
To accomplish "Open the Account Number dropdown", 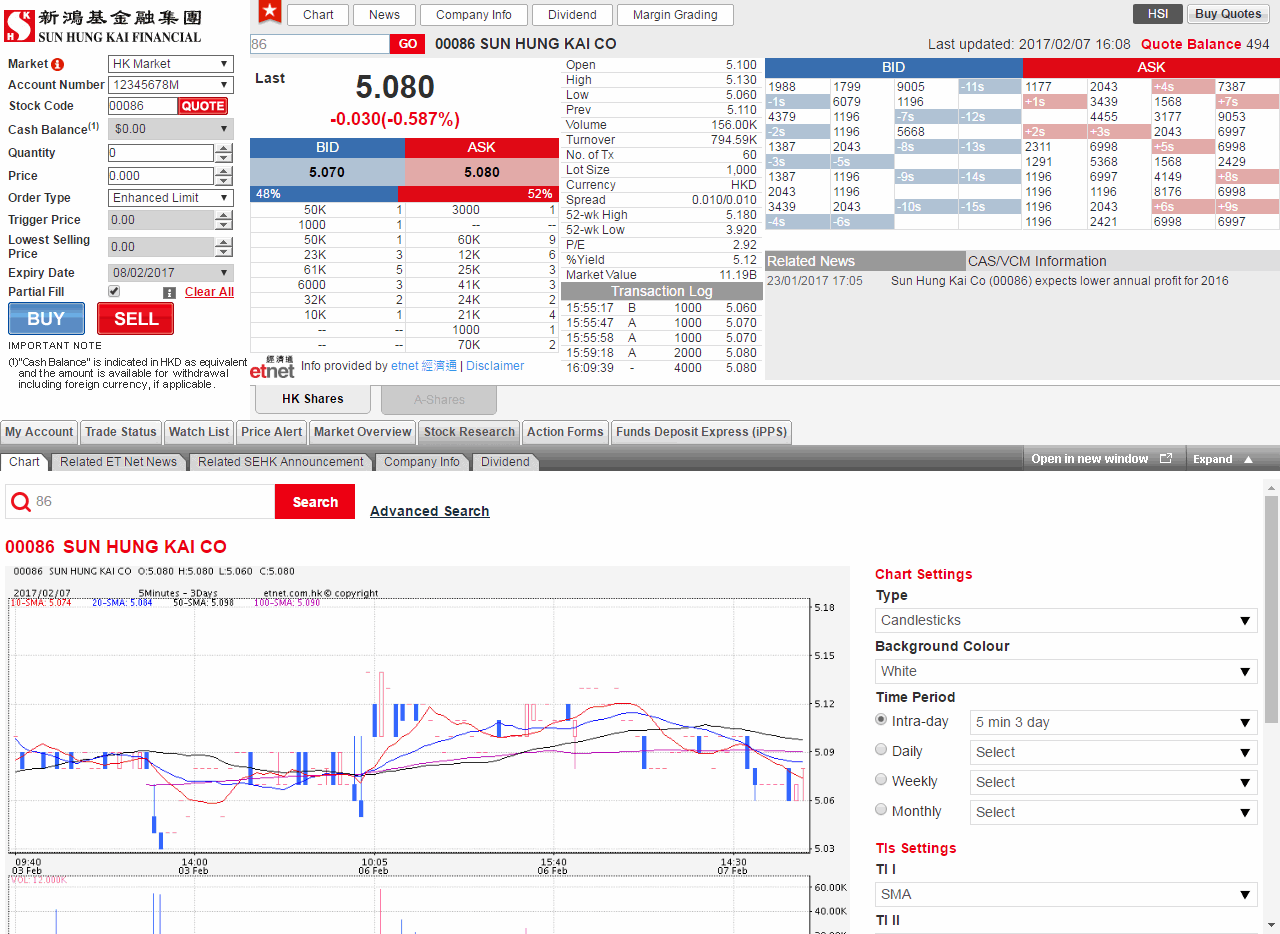I will tap(170, 85).
